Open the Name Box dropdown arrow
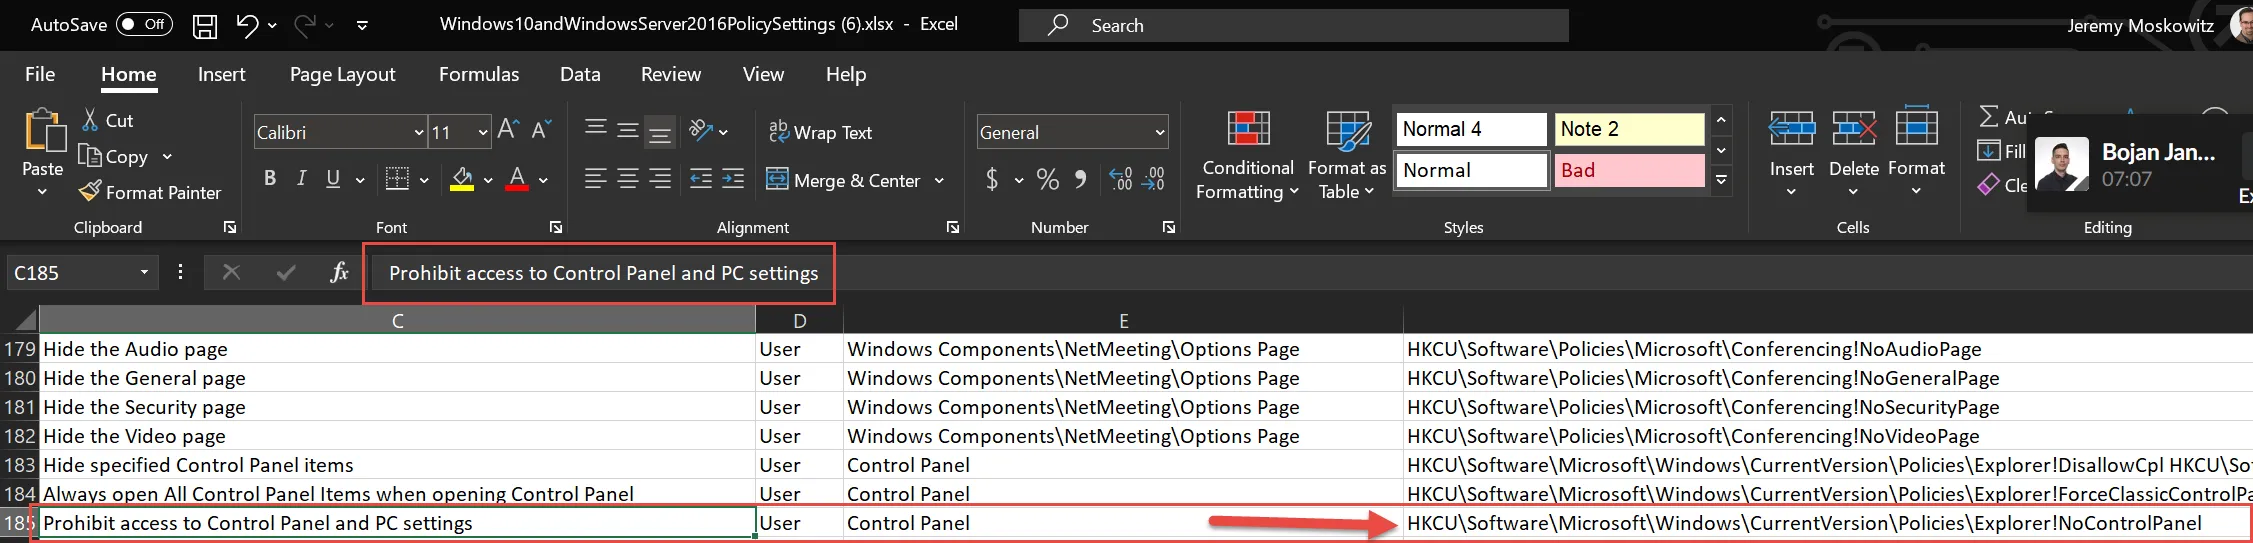This screenshot has width=2253, height=543. point(144,272)
